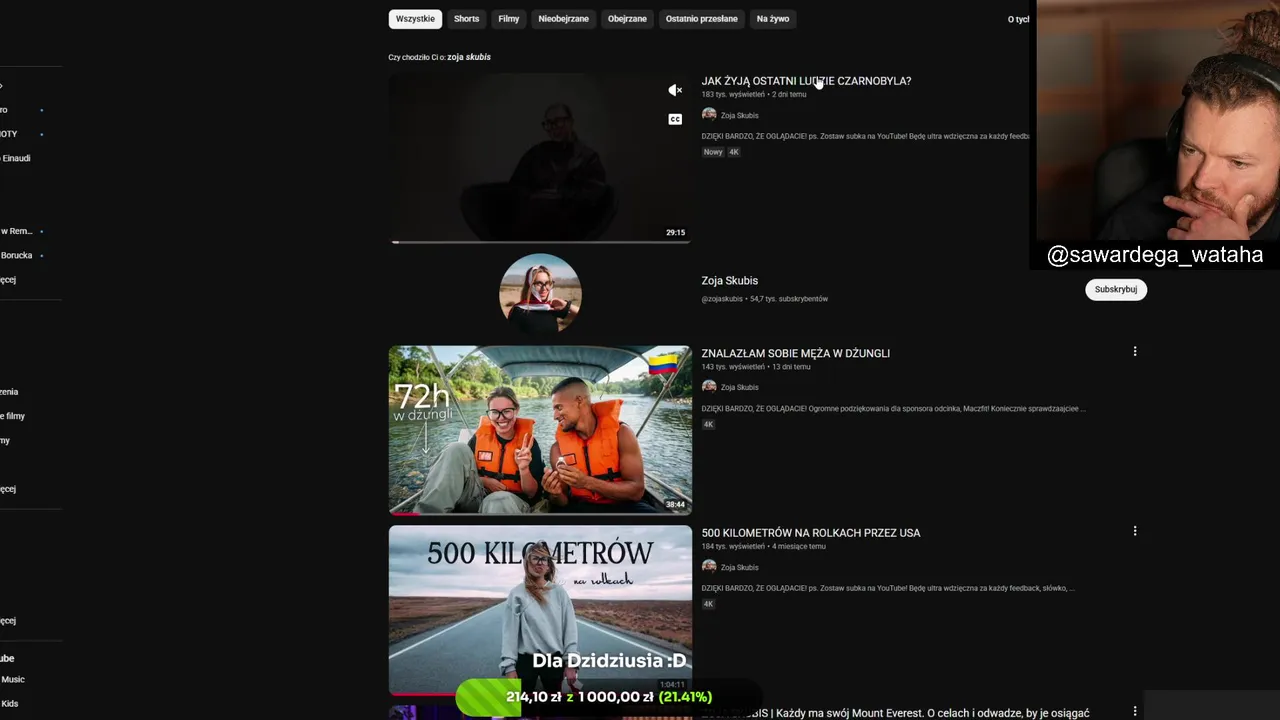The image size is (1280, 720).
Task: Click '184 tys. wyświetleń' view count text
Action: [x=733, y=547]
